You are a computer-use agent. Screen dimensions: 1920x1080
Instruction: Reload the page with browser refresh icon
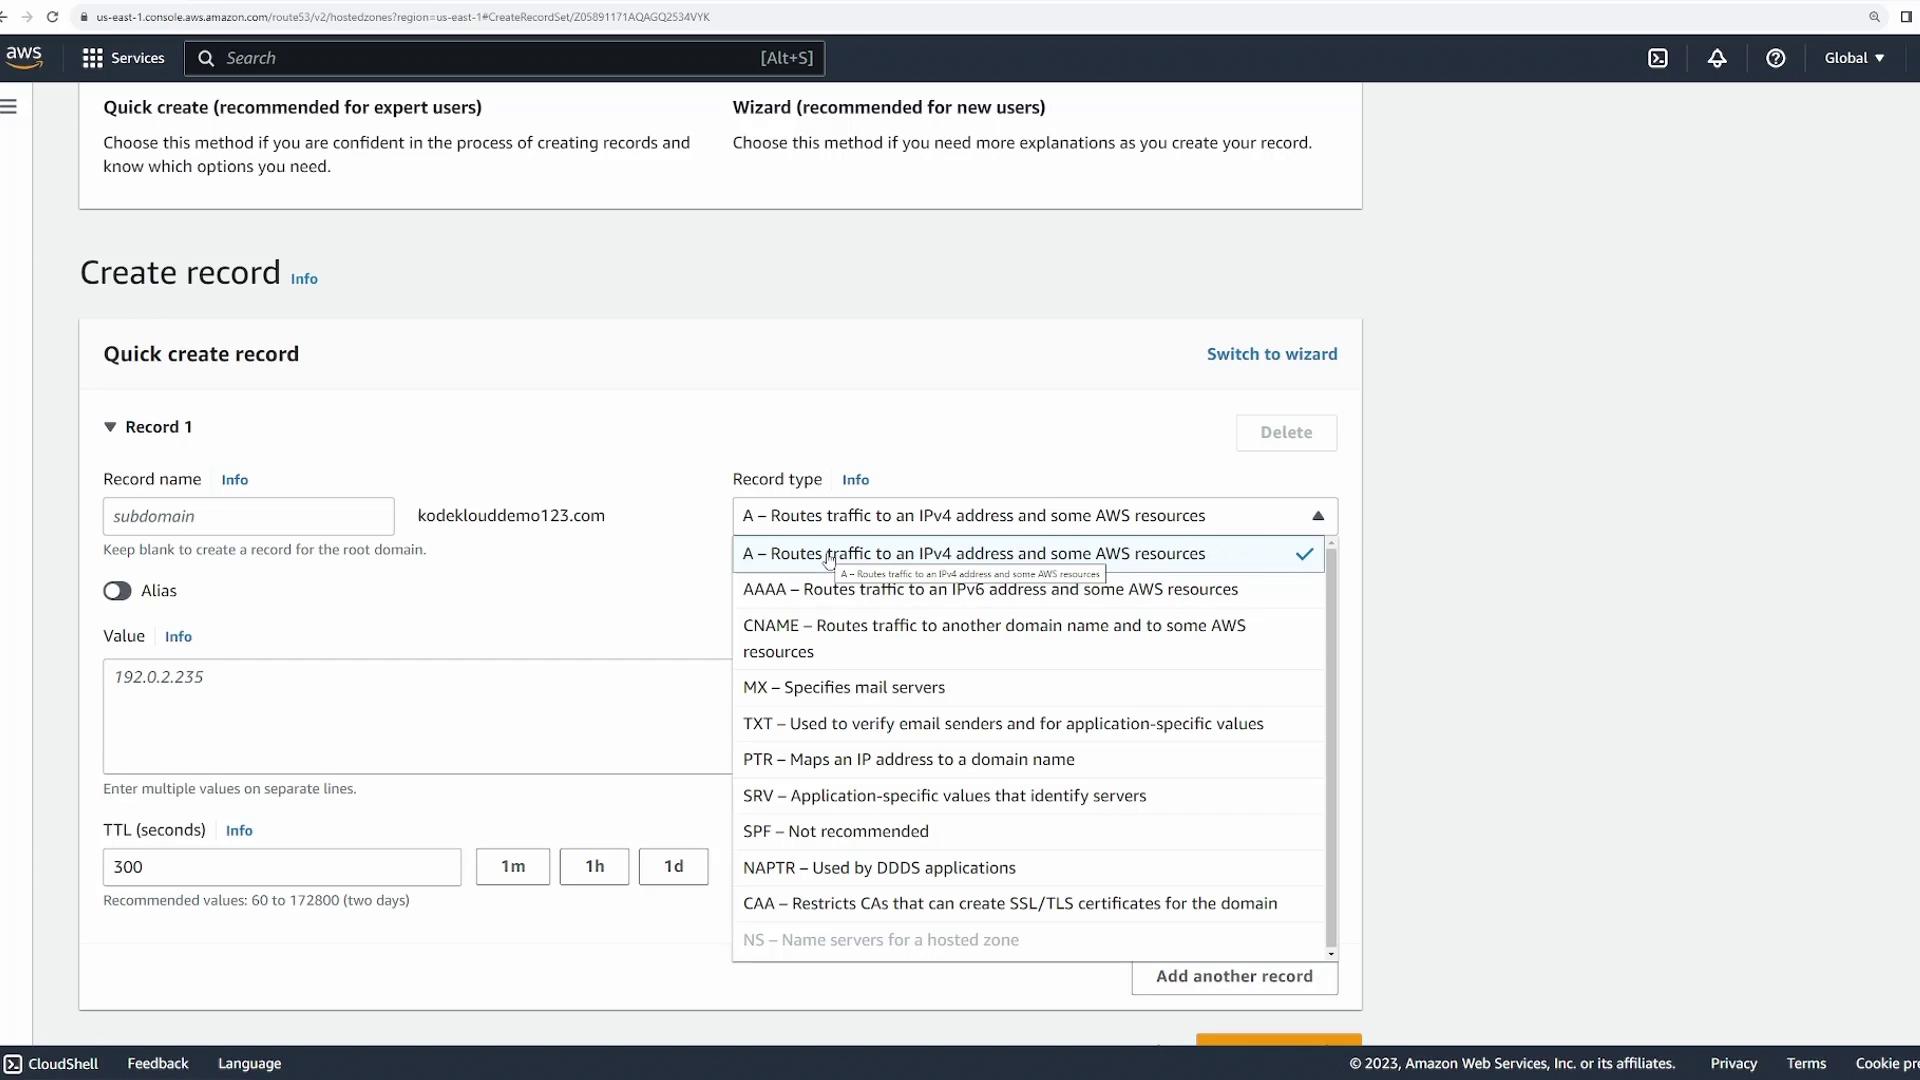53,17
